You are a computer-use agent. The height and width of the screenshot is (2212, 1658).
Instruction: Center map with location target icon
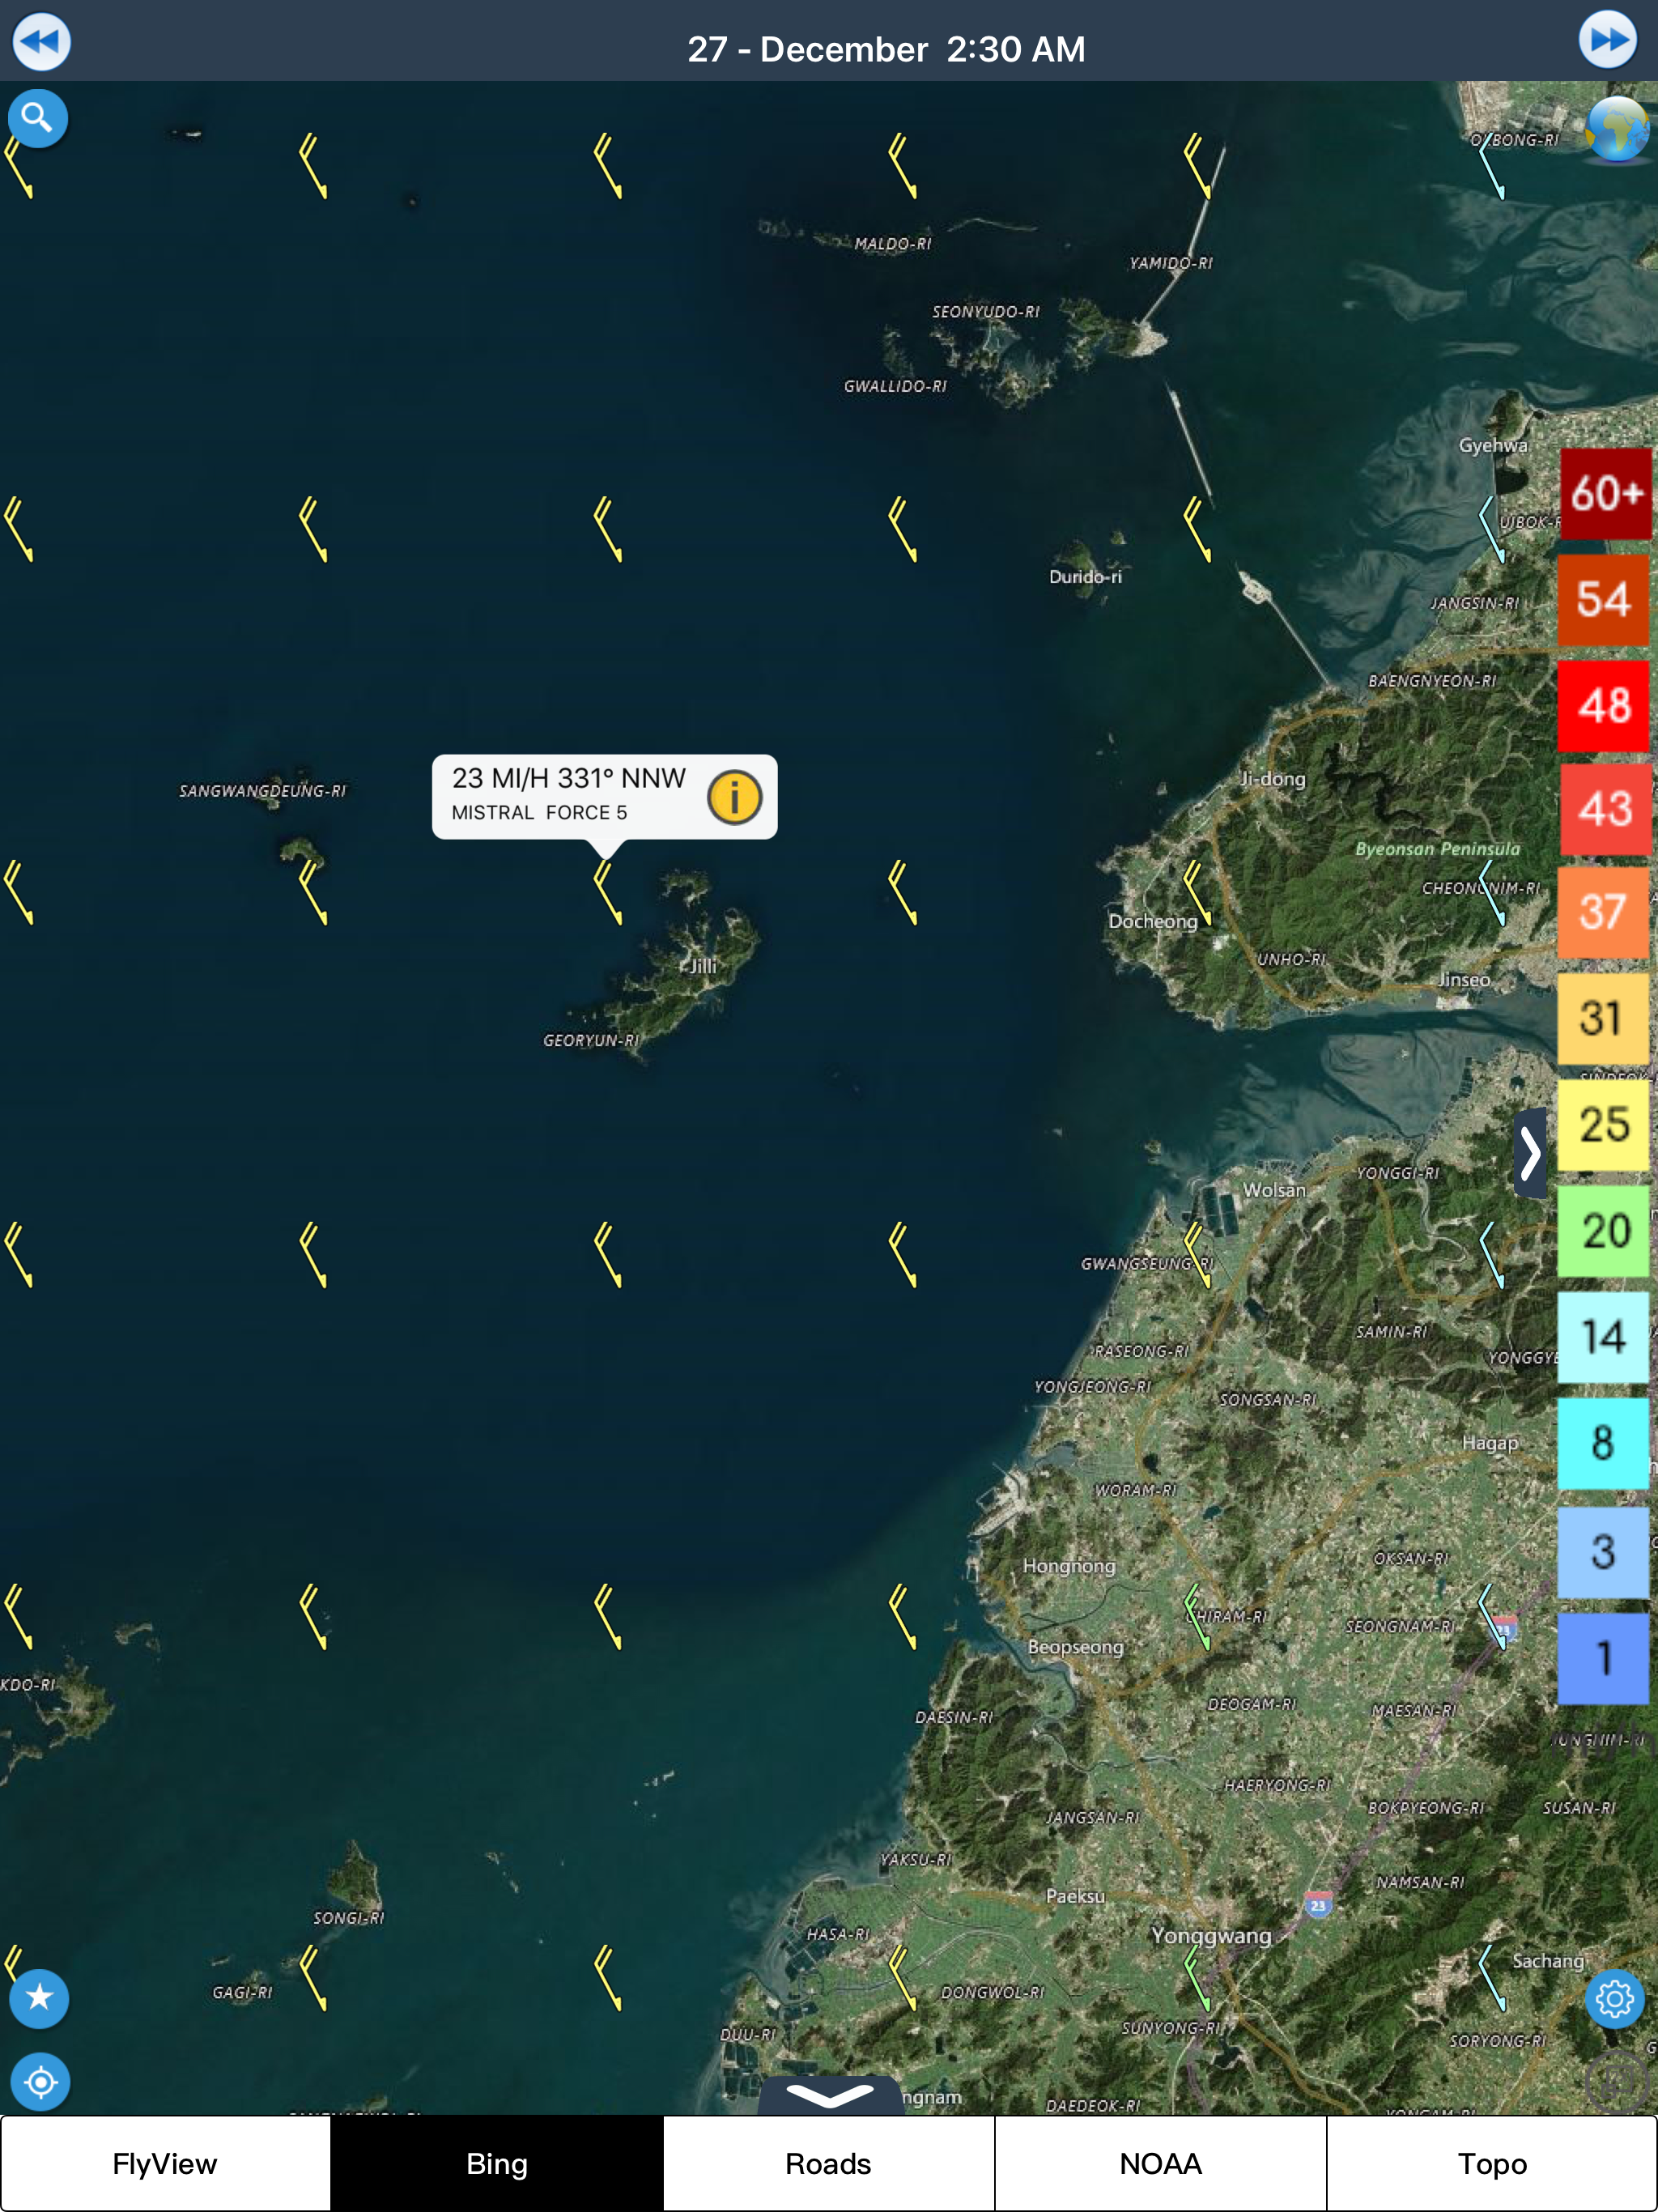(40, 2082)
